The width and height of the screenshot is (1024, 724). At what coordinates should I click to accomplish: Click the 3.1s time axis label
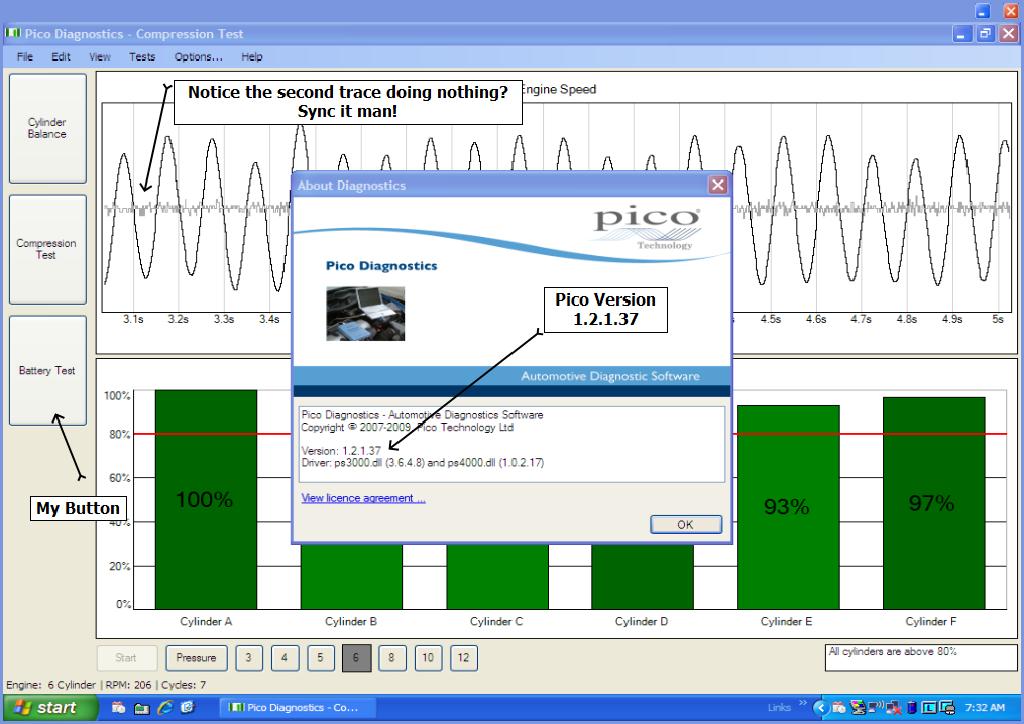click(133, 319)
